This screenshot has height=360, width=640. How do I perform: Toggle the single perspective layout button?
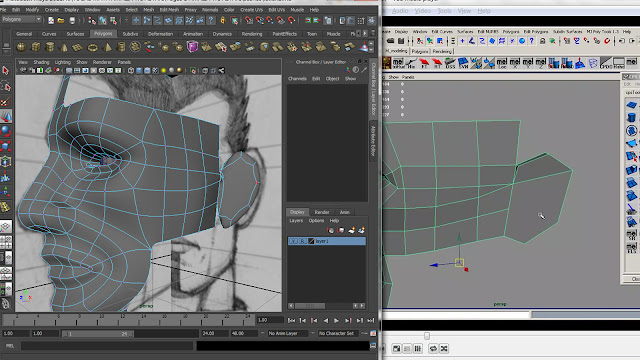[x=6, y=227]
